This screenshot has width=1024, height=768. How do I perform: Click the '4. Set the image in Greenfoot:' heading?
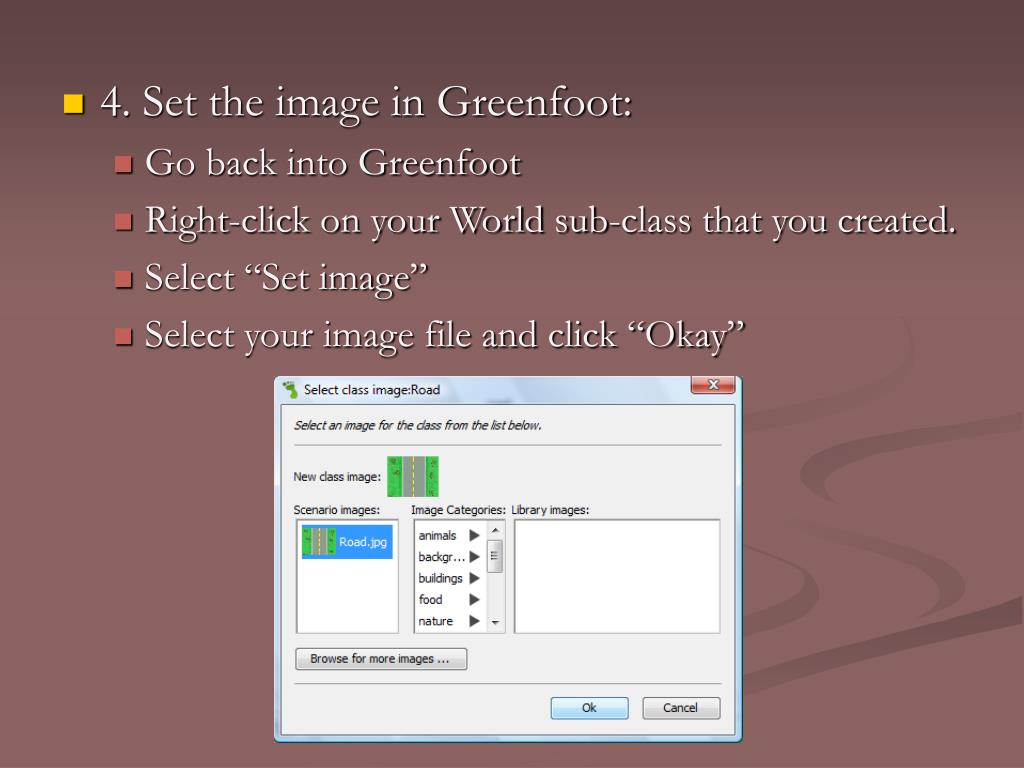coord(366,103)
